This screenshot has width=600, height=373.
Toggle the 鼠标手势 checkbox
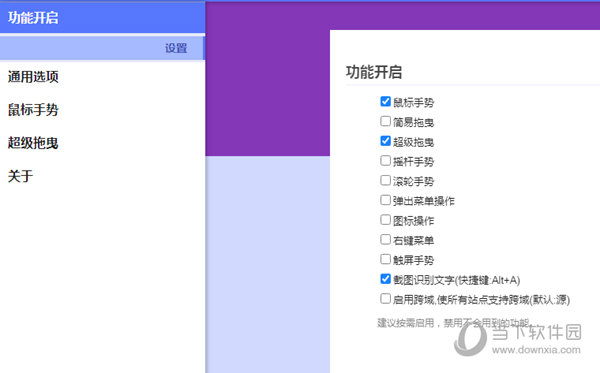pos(385,101)
